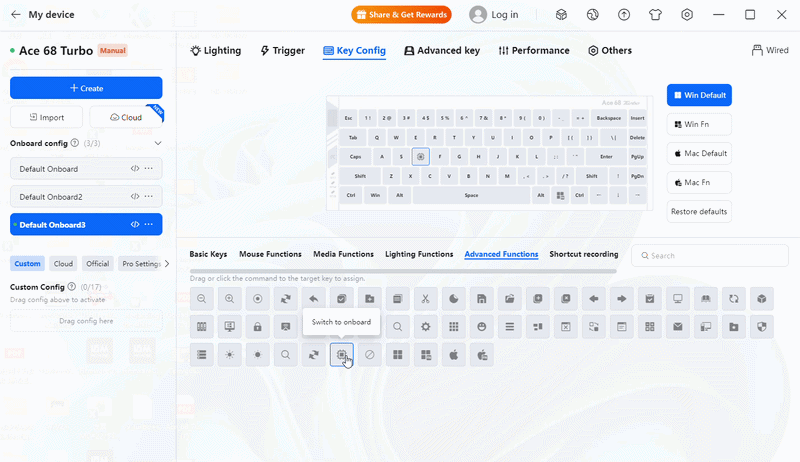Open more options for Default Onboard2
The width and height of the screenshot is (800, 462).
click(x=149, y=196)
